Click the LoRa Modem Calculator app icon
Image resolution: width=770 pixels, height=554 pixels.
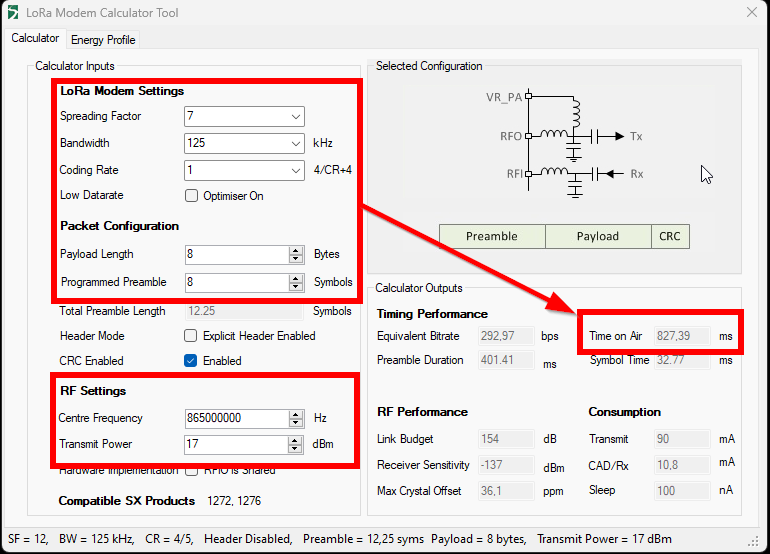click(13, 12)
